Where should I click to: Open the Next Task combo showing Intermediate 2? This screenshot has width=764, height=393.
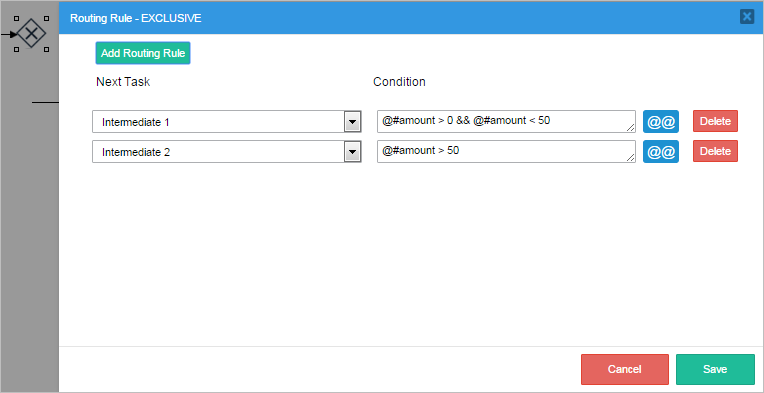click(227, 152)
